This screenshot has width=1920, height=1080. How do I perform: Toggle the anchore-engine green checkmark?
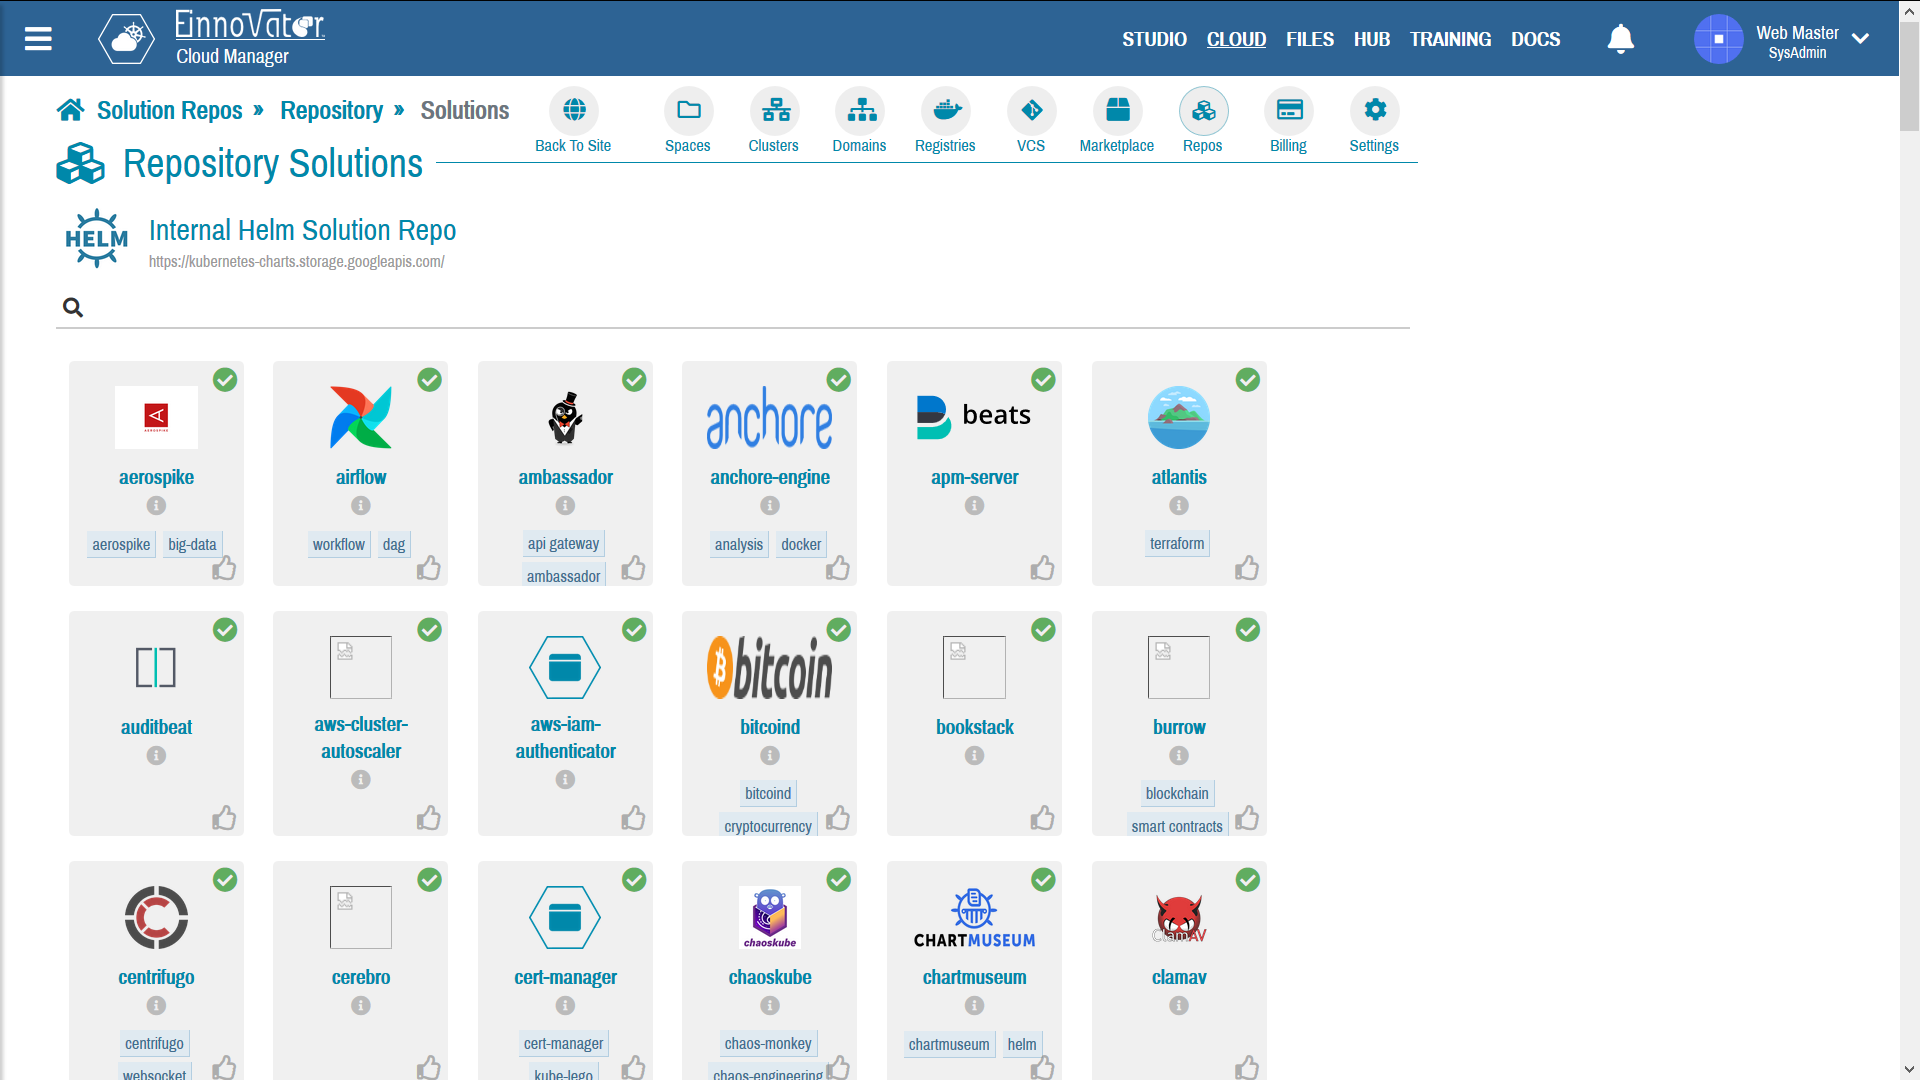click(x=839, y=380)
